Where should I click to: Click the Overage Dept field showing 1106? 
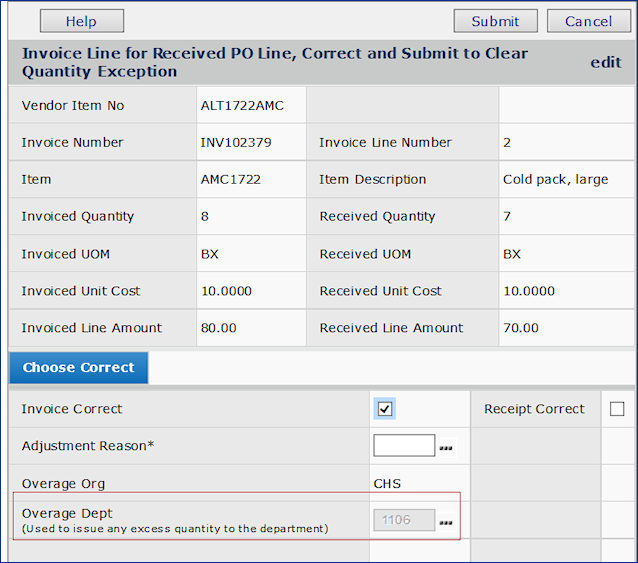coord(404,520)
